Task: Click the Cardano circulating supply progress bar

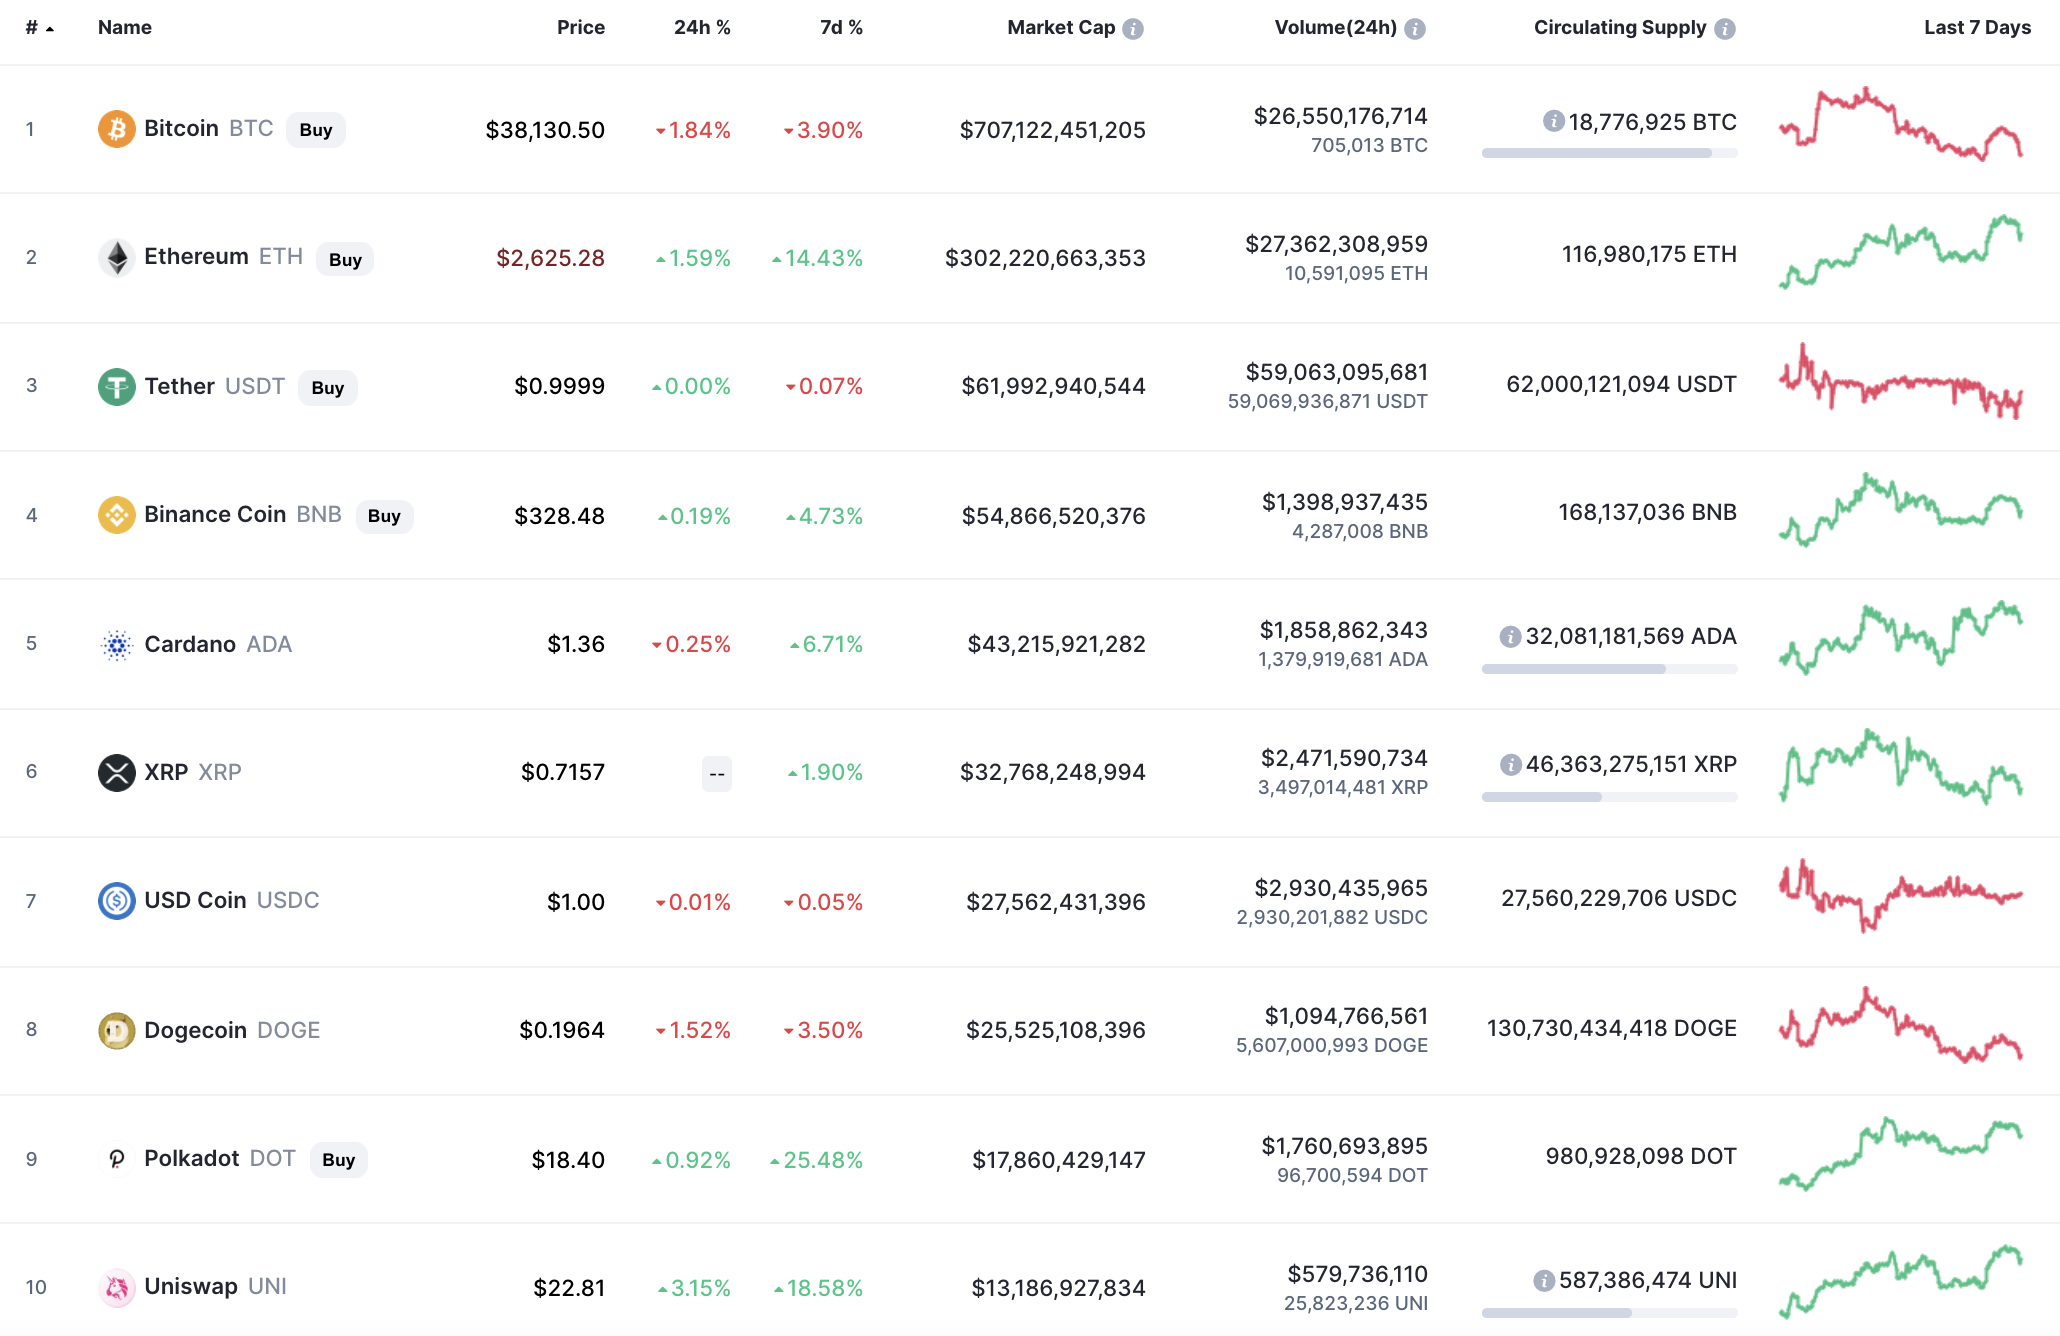Action: pos(1608,669)
